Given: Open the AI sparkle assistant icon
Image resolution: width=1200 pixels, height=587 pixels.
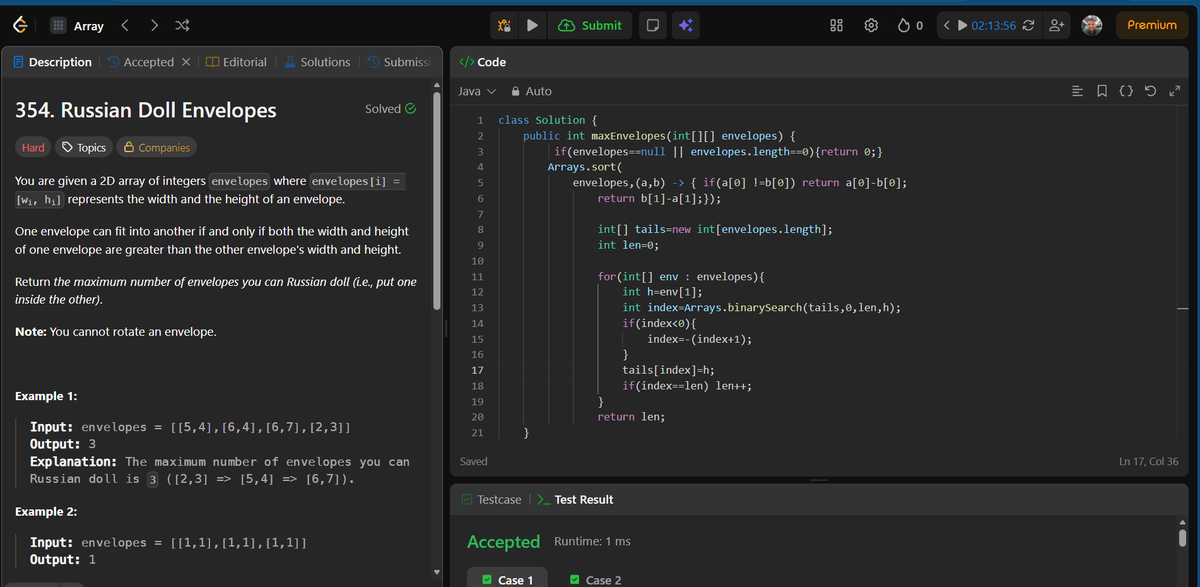Looking at the screenshot, I should pos(686,26).
